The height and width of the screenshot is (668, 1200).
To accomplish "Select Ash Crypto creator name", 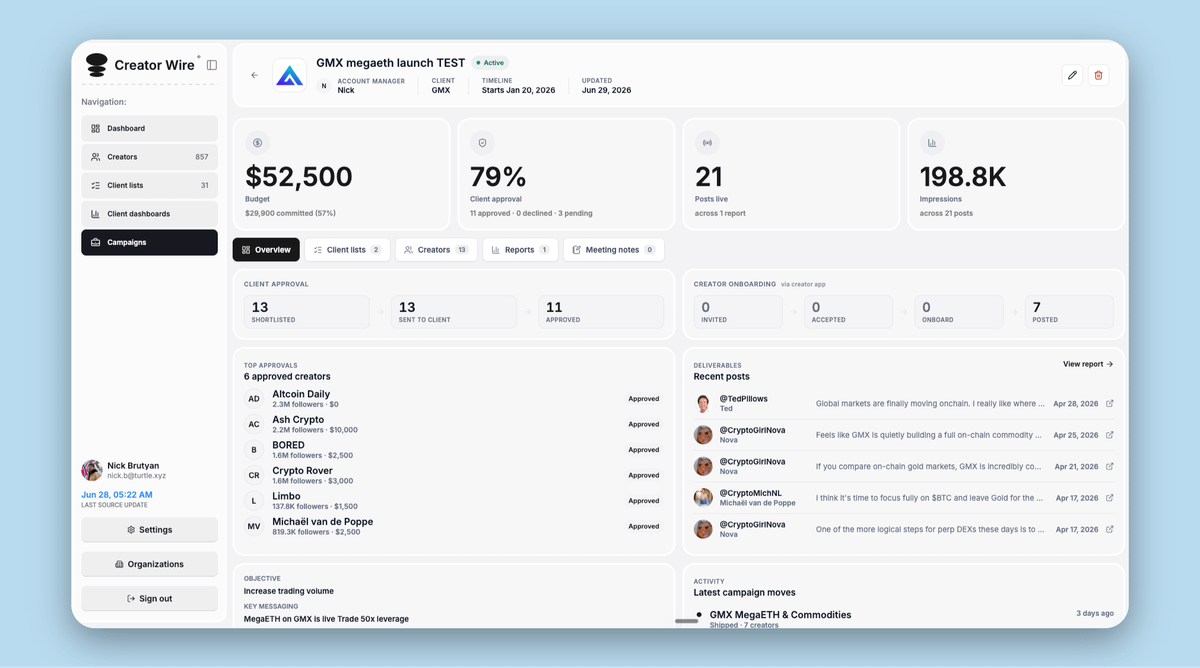I will [298, 420].
